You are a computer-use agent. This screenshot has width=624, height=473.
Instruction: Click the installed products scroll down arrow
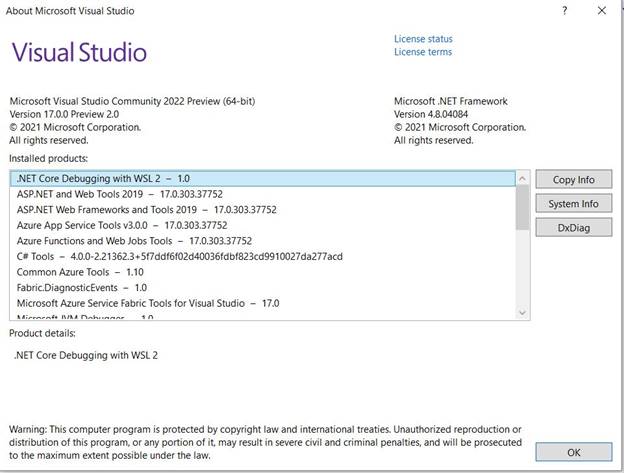[x=523, y=313]
